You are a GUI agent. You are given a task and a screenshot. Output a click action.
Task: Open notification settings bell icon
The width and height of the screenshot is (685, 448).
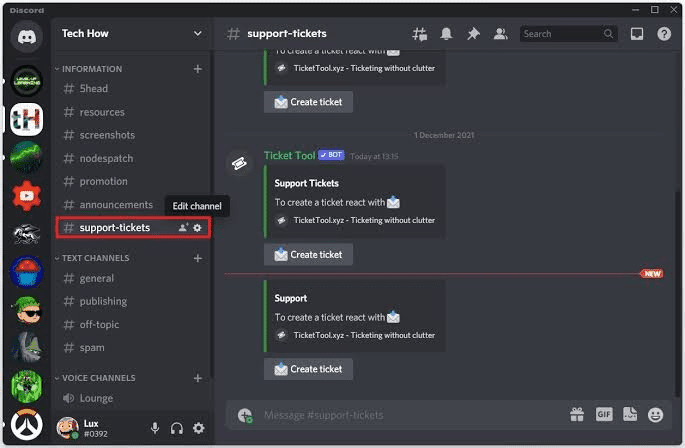pos(446,34)
